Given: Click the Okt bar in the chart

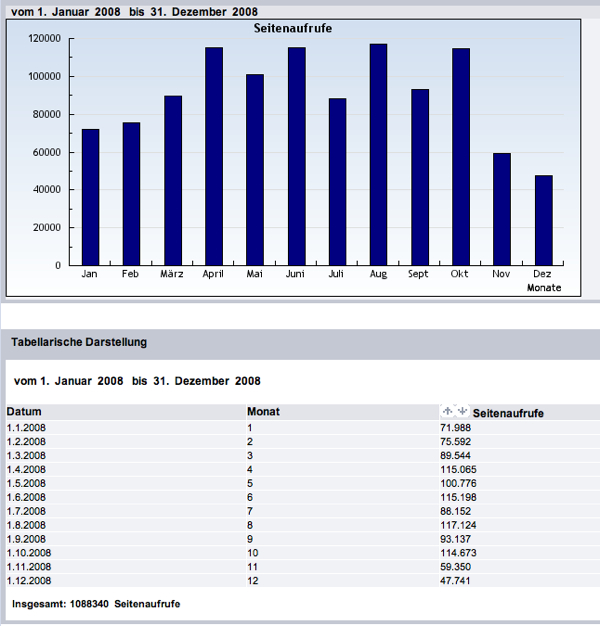Looking at the screenshot, I should pos(461,156).
